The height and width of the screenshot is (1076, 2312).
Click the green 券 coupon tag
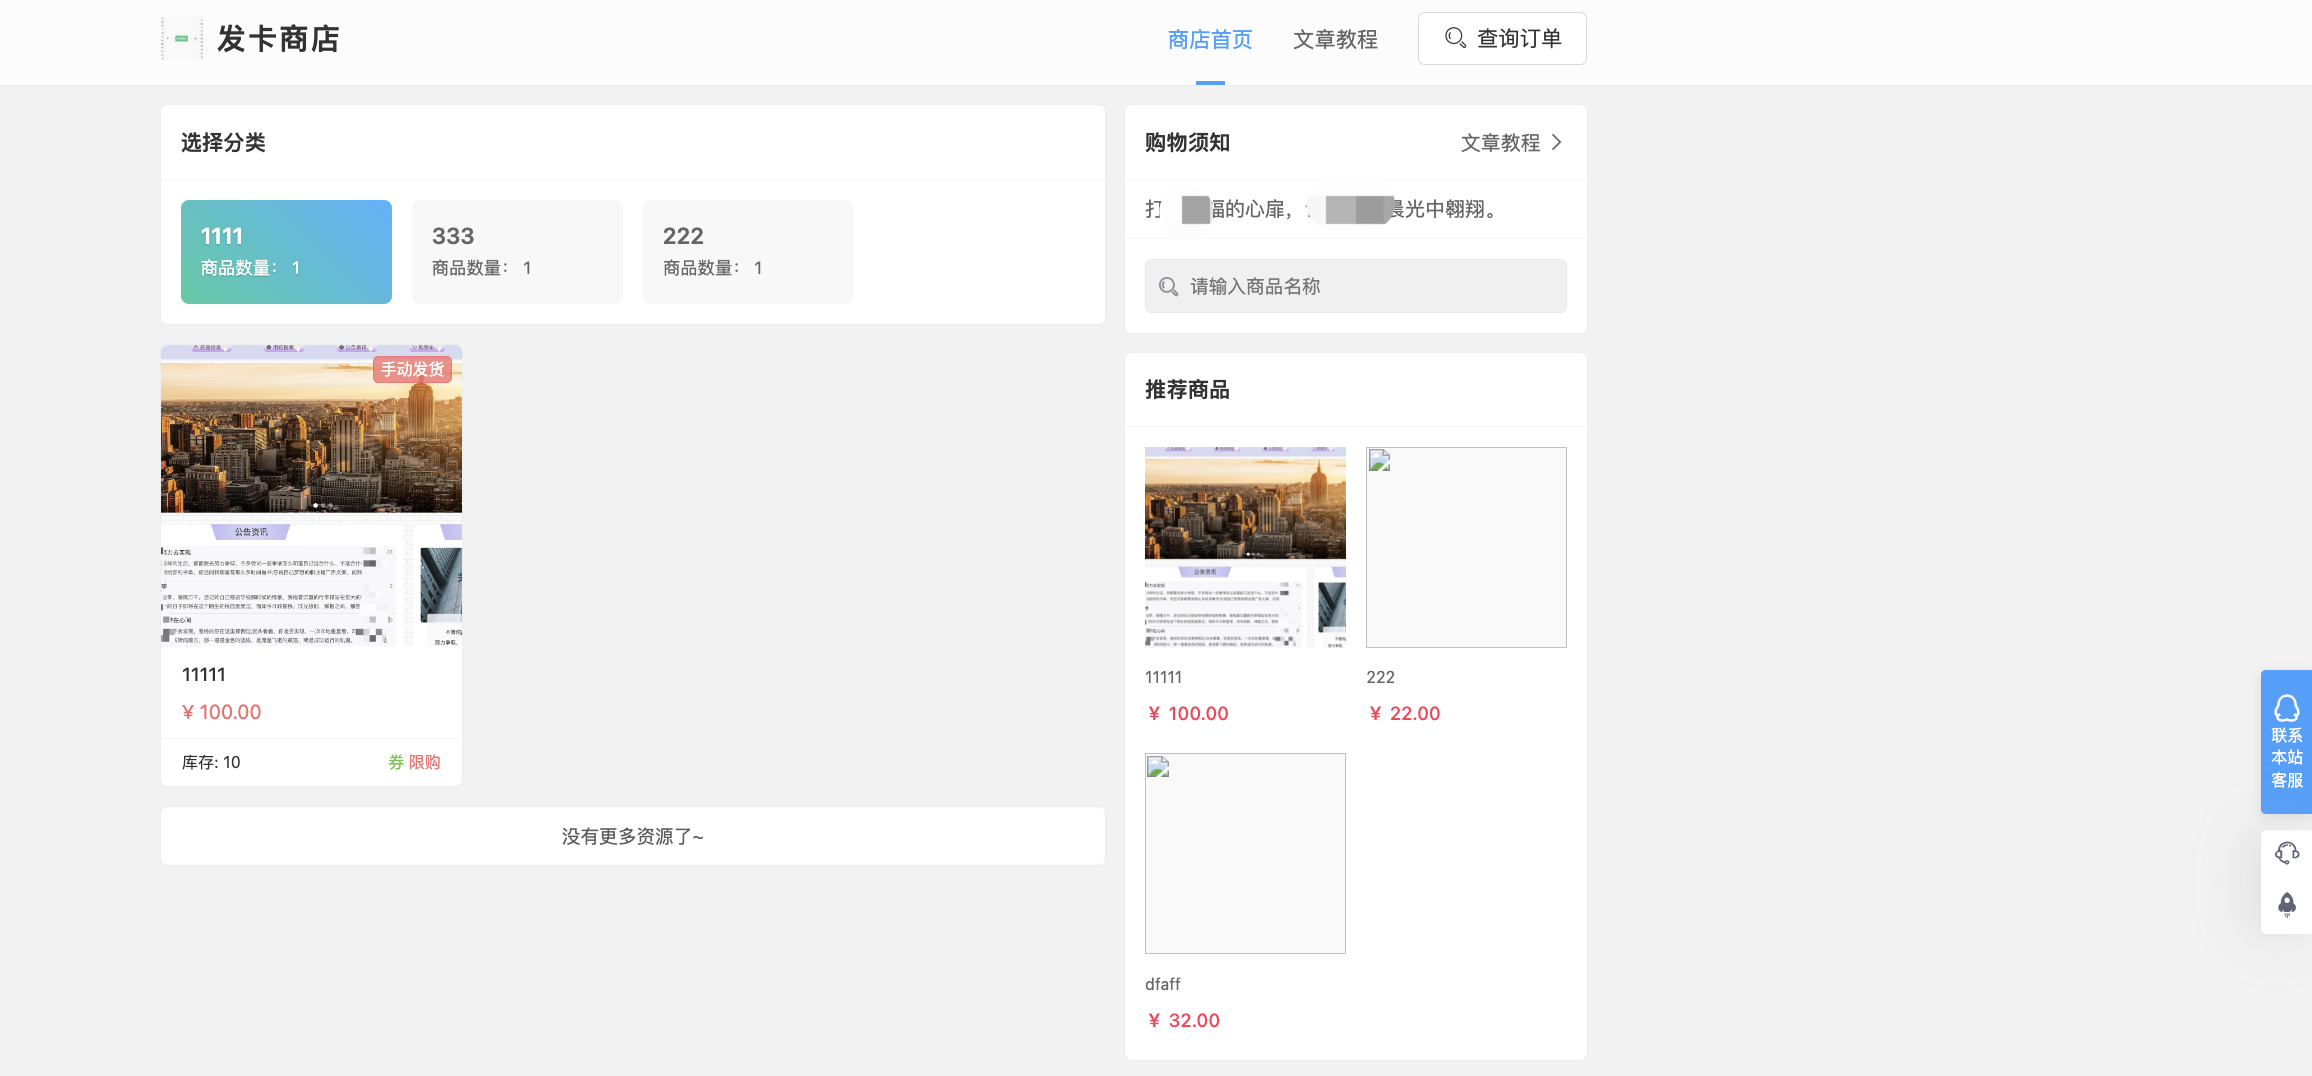[x=396, y=762]
